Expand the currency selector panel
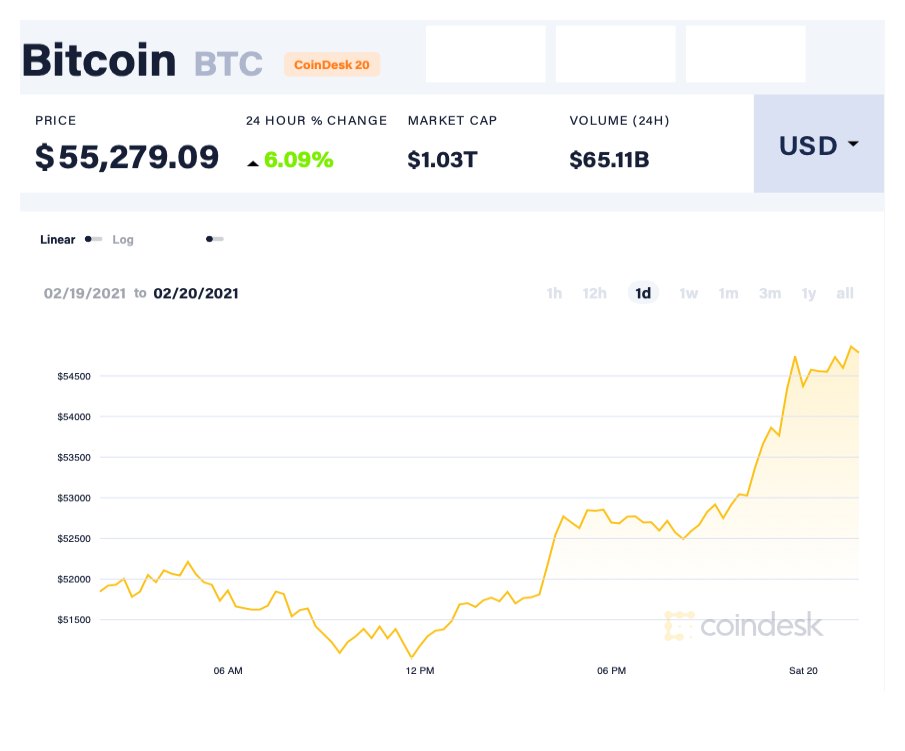The height and width of the screenshot is (751, 905). coord(818,145)
